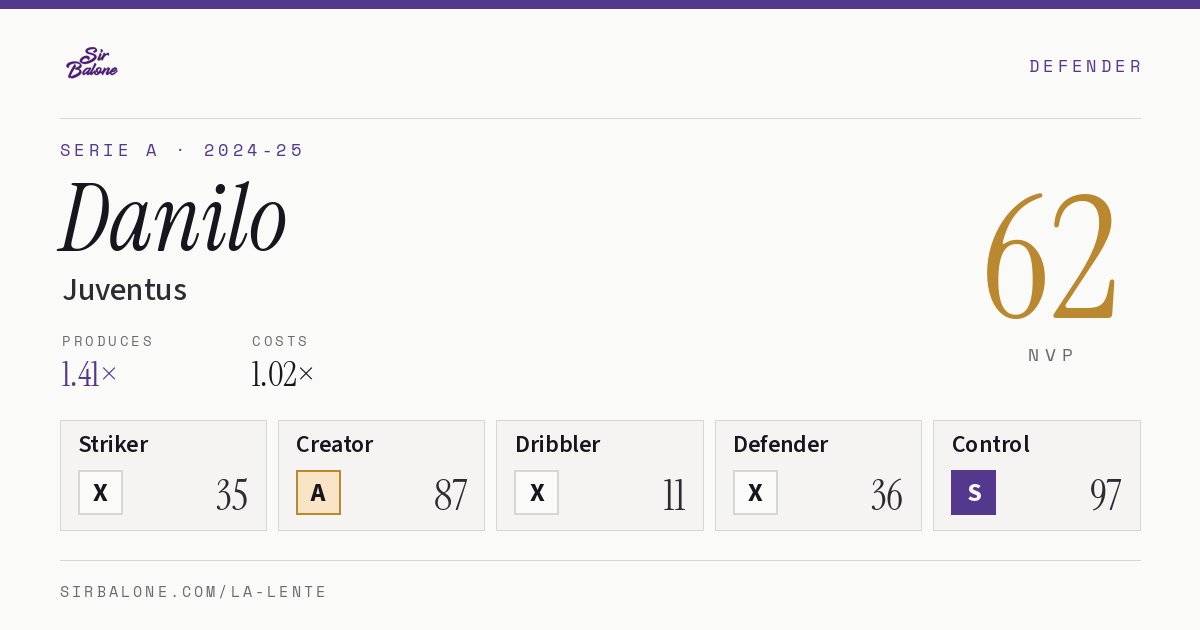Open the sirbalone.com/la-lente link
Screen dimensions: 1200x630
click(x=194, y=592)
